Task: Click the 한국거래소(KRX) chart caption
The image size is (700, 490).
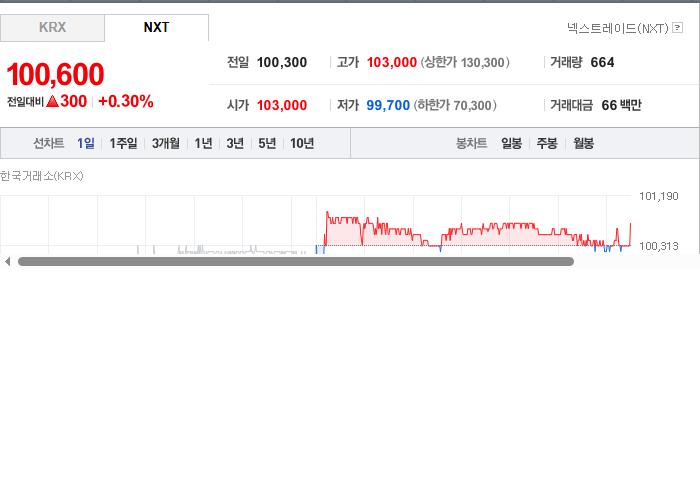Action: point(42,176)
